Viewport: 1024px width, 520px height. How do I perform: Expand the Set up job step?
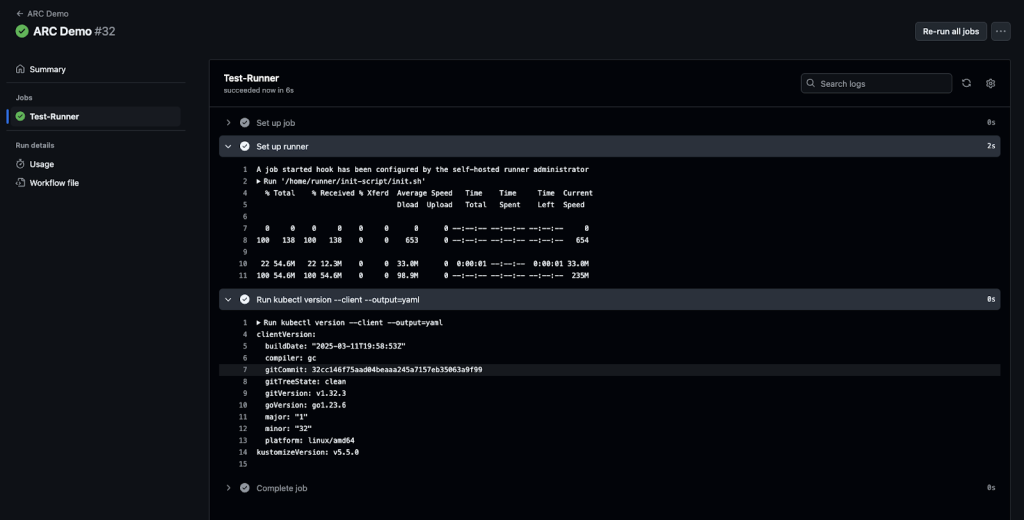tap(229, 123)
